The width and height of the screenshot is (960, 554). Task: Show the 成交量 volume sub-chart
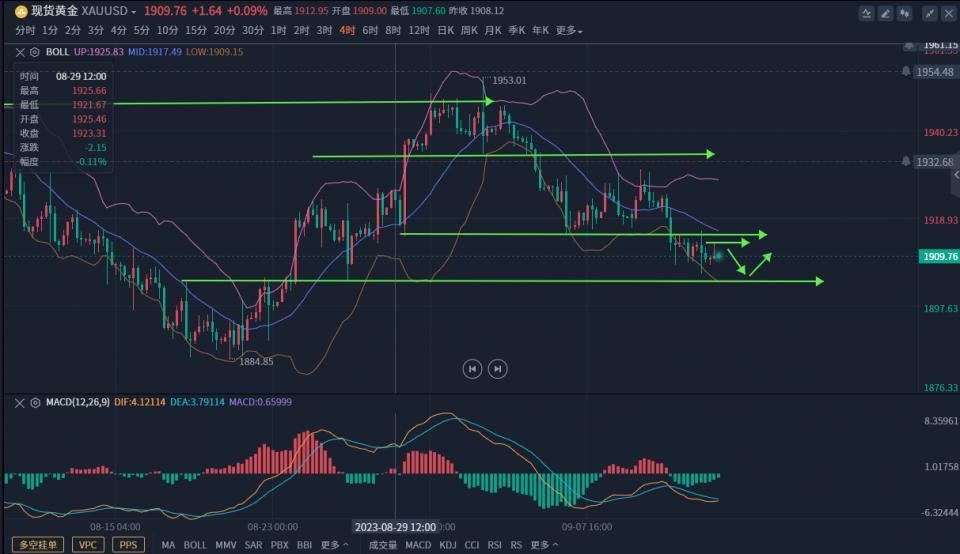pyautogui.click(x=383, y=545)
